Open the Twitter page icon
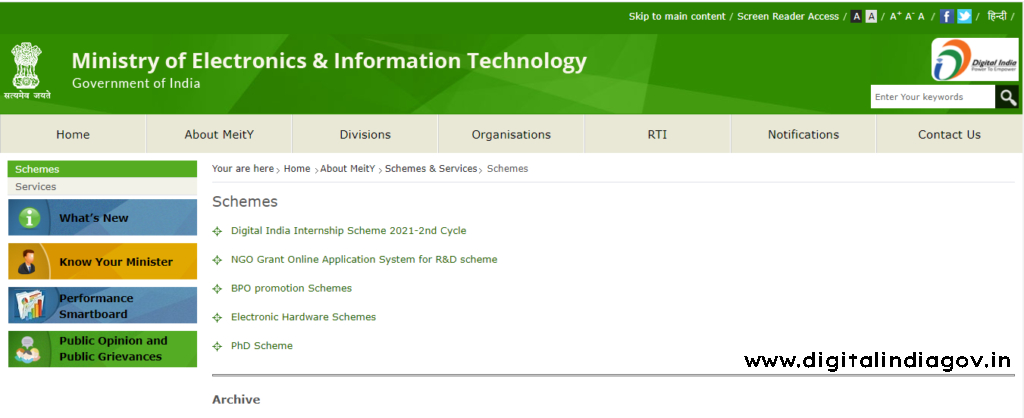The image size is (1024, 418). (x=964, y=16)
